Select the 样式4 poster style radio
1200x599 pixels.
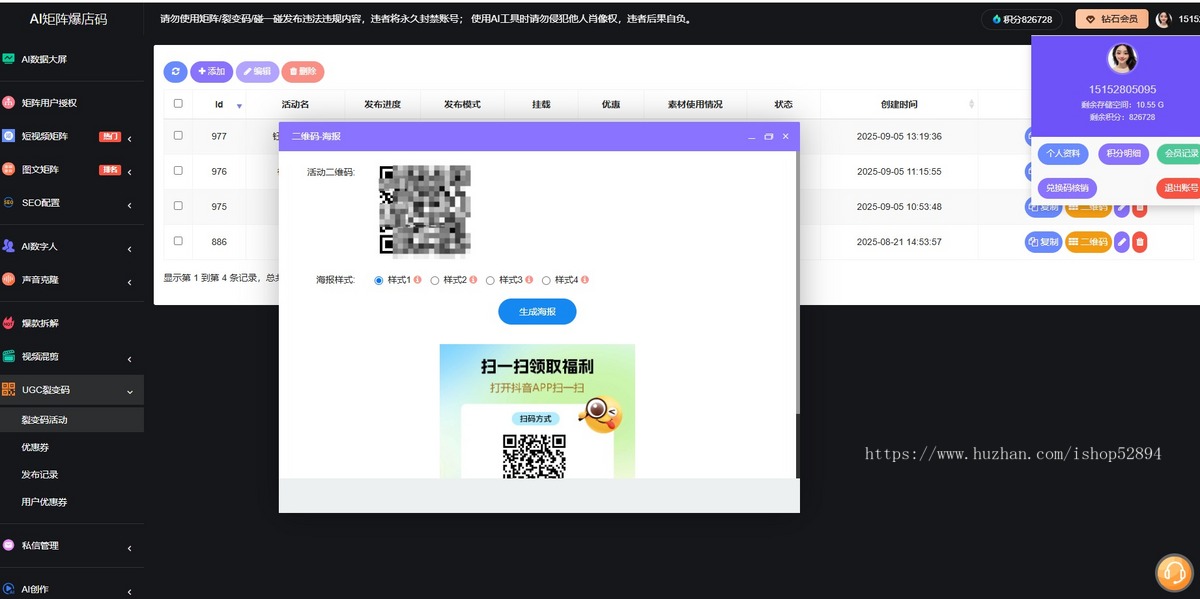[547, 280]
